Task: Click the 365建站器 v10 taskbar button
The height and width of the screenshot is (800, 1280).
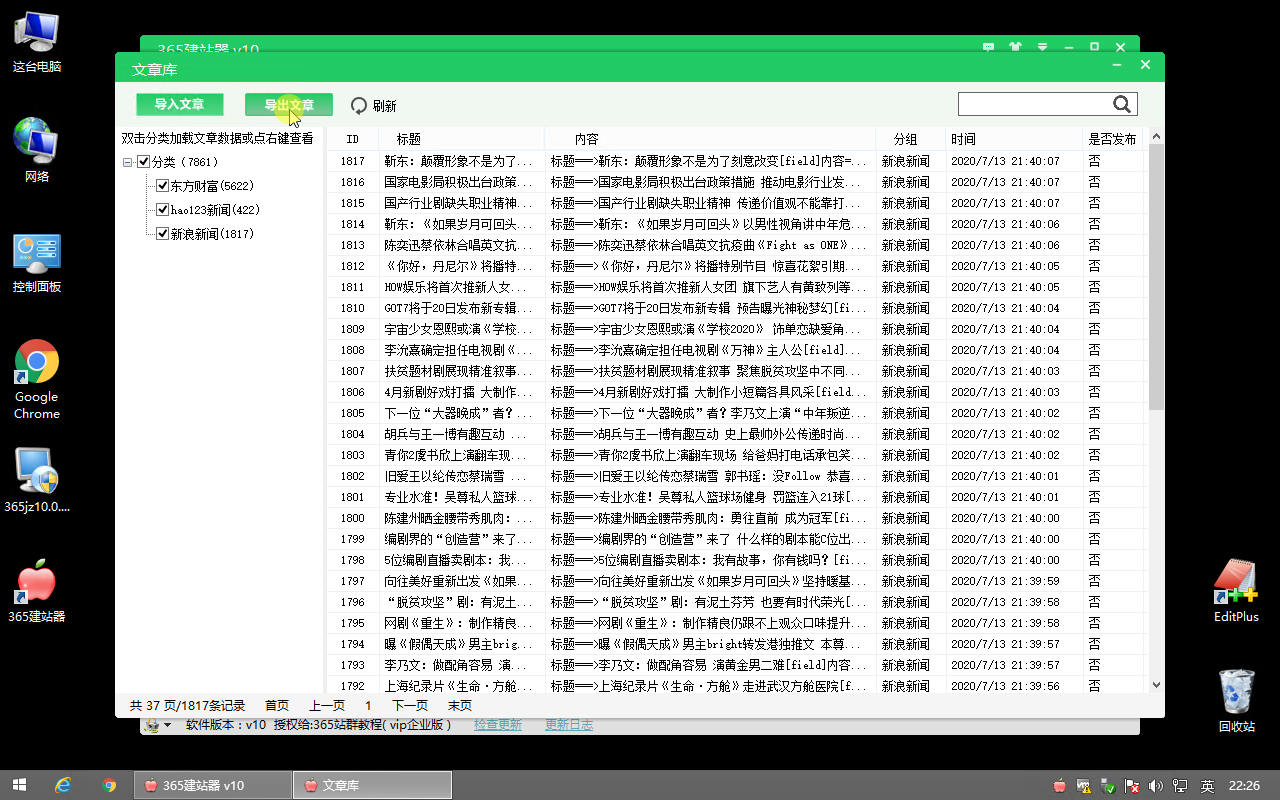Action: (x=212, y=785)
